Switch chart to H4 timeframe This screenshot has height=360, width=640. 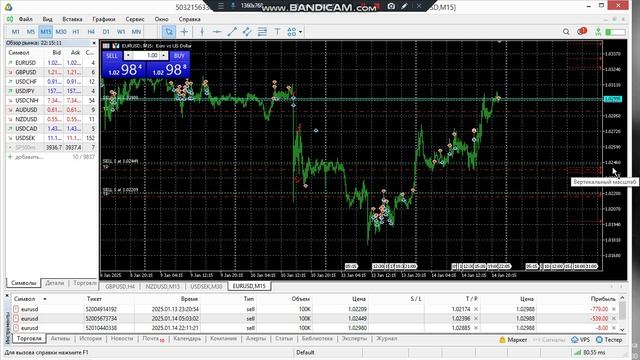[x=91, y=31]
